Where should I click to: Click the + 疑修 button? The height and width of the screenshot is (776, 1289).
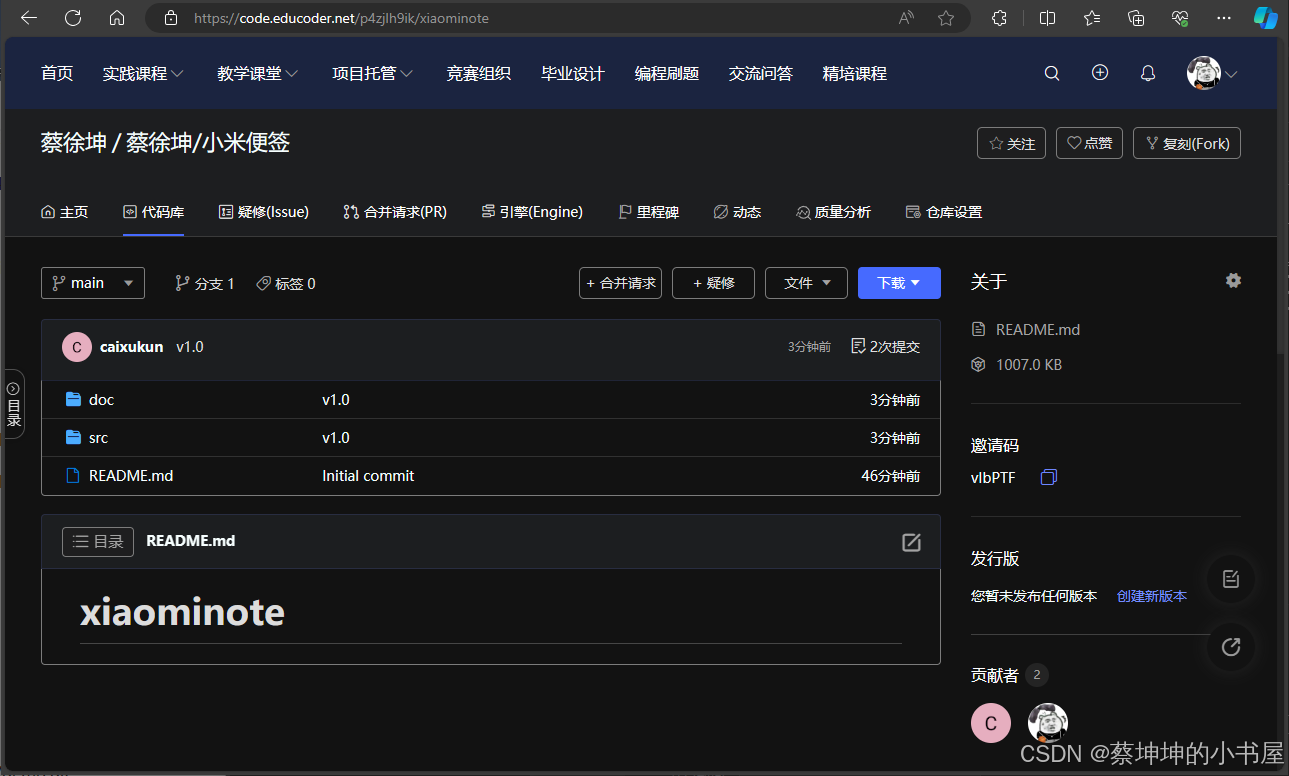(713, 283)
